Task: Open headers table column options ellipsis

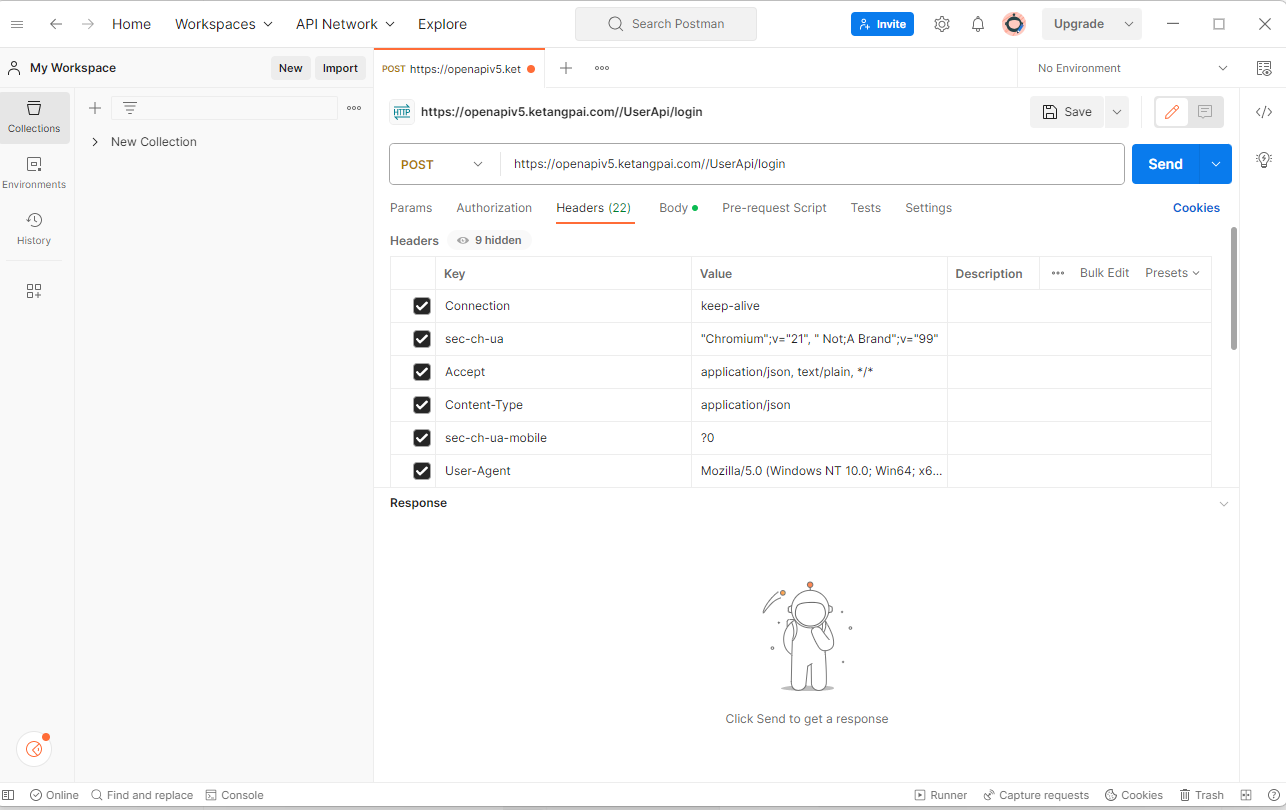Action: [x=1058, y=273]
